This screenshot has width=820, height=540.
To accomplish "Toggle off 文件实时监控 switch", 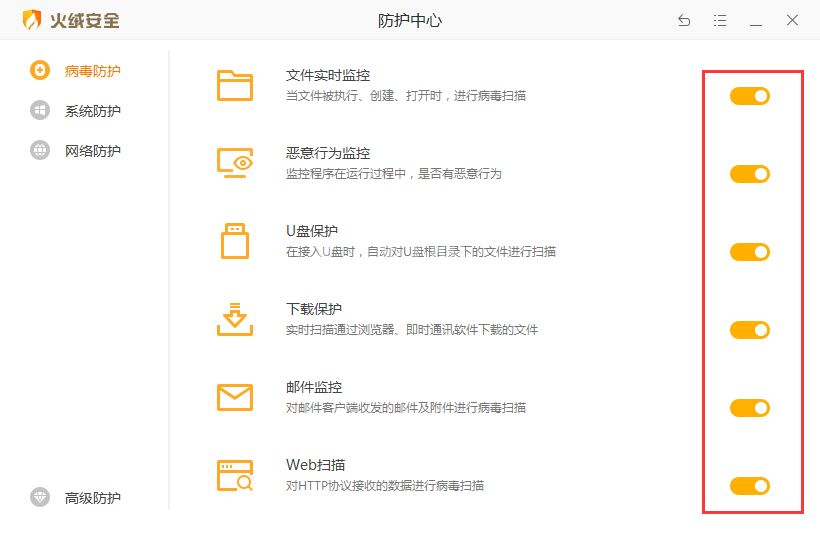I will [750, 96].
